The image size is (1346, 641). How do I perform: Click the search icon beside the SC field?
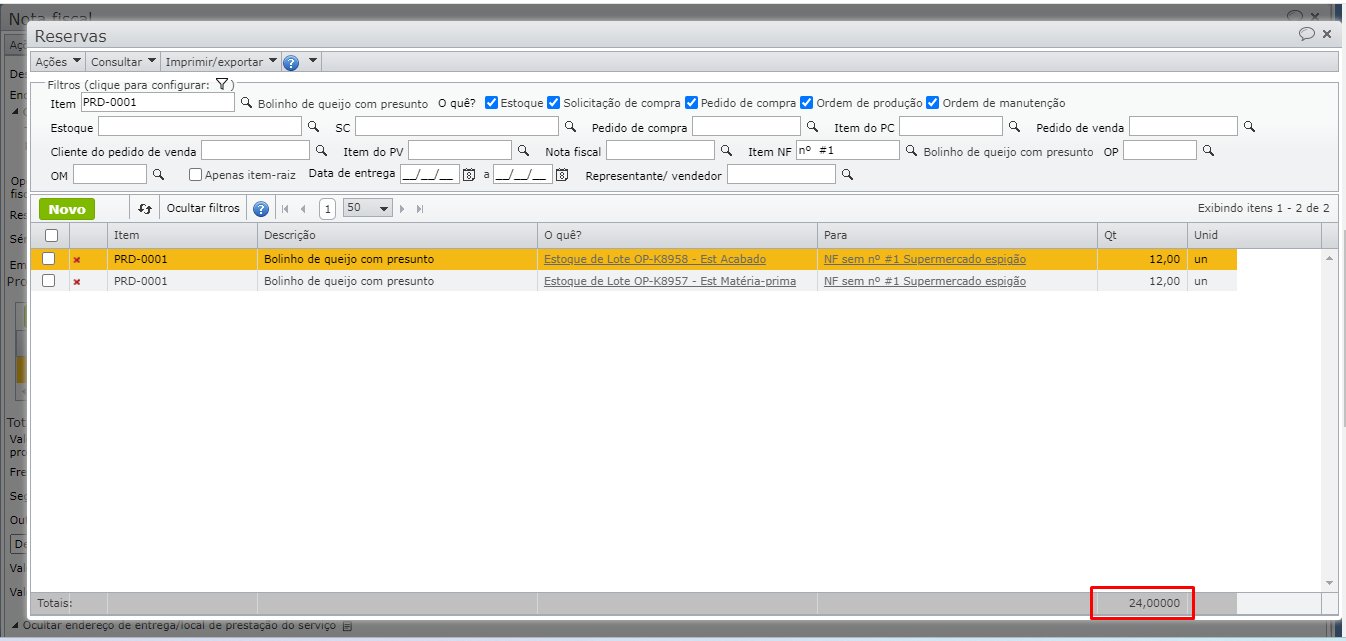(570, 127)
